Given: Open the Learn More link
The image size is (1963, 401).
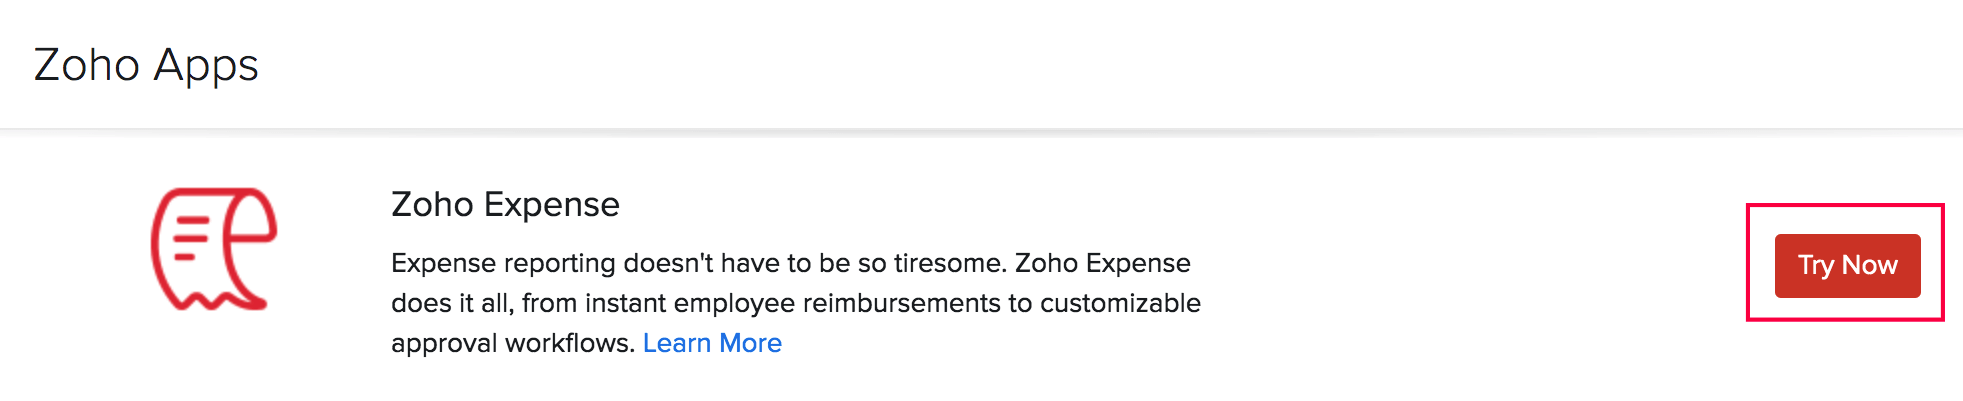Looking at the screenshot, I should point(712,343).
